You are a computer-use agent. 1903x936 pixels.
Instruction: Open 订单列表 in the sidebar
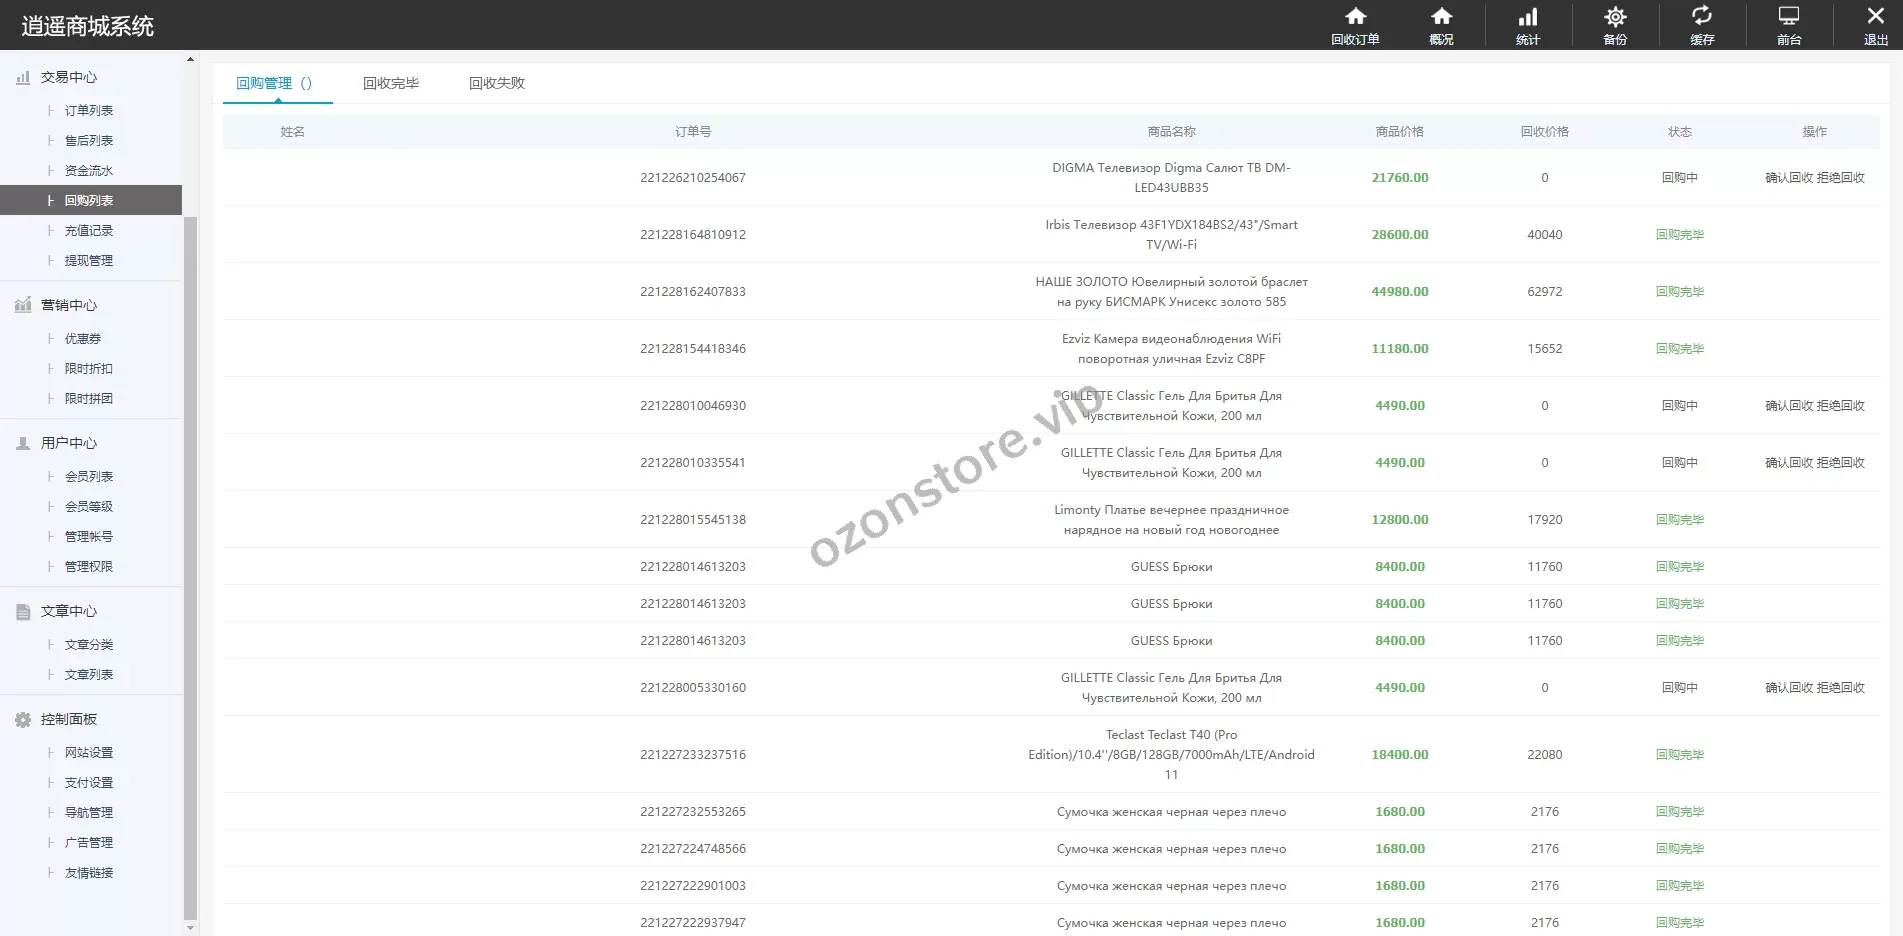(x=89, y=111)
